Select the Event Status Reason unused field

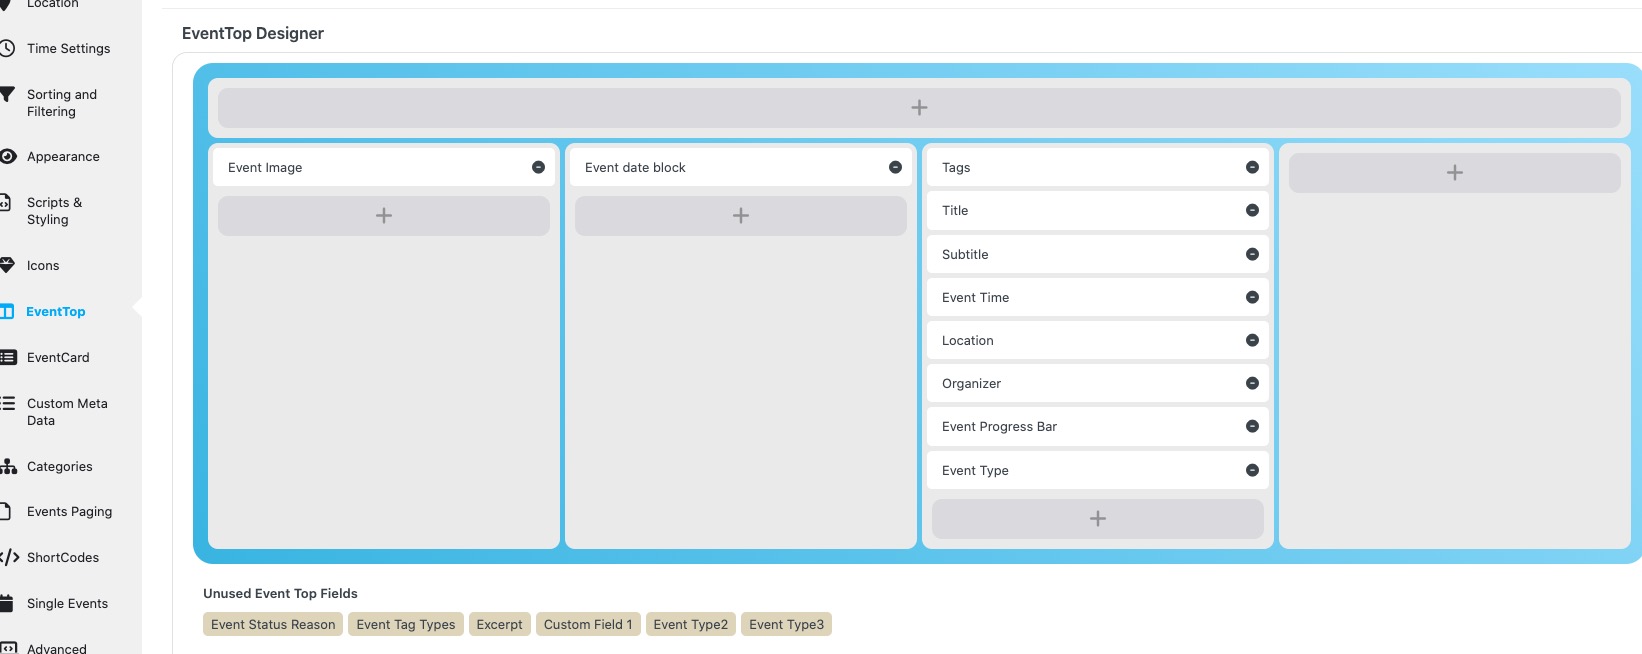point(273,625)
